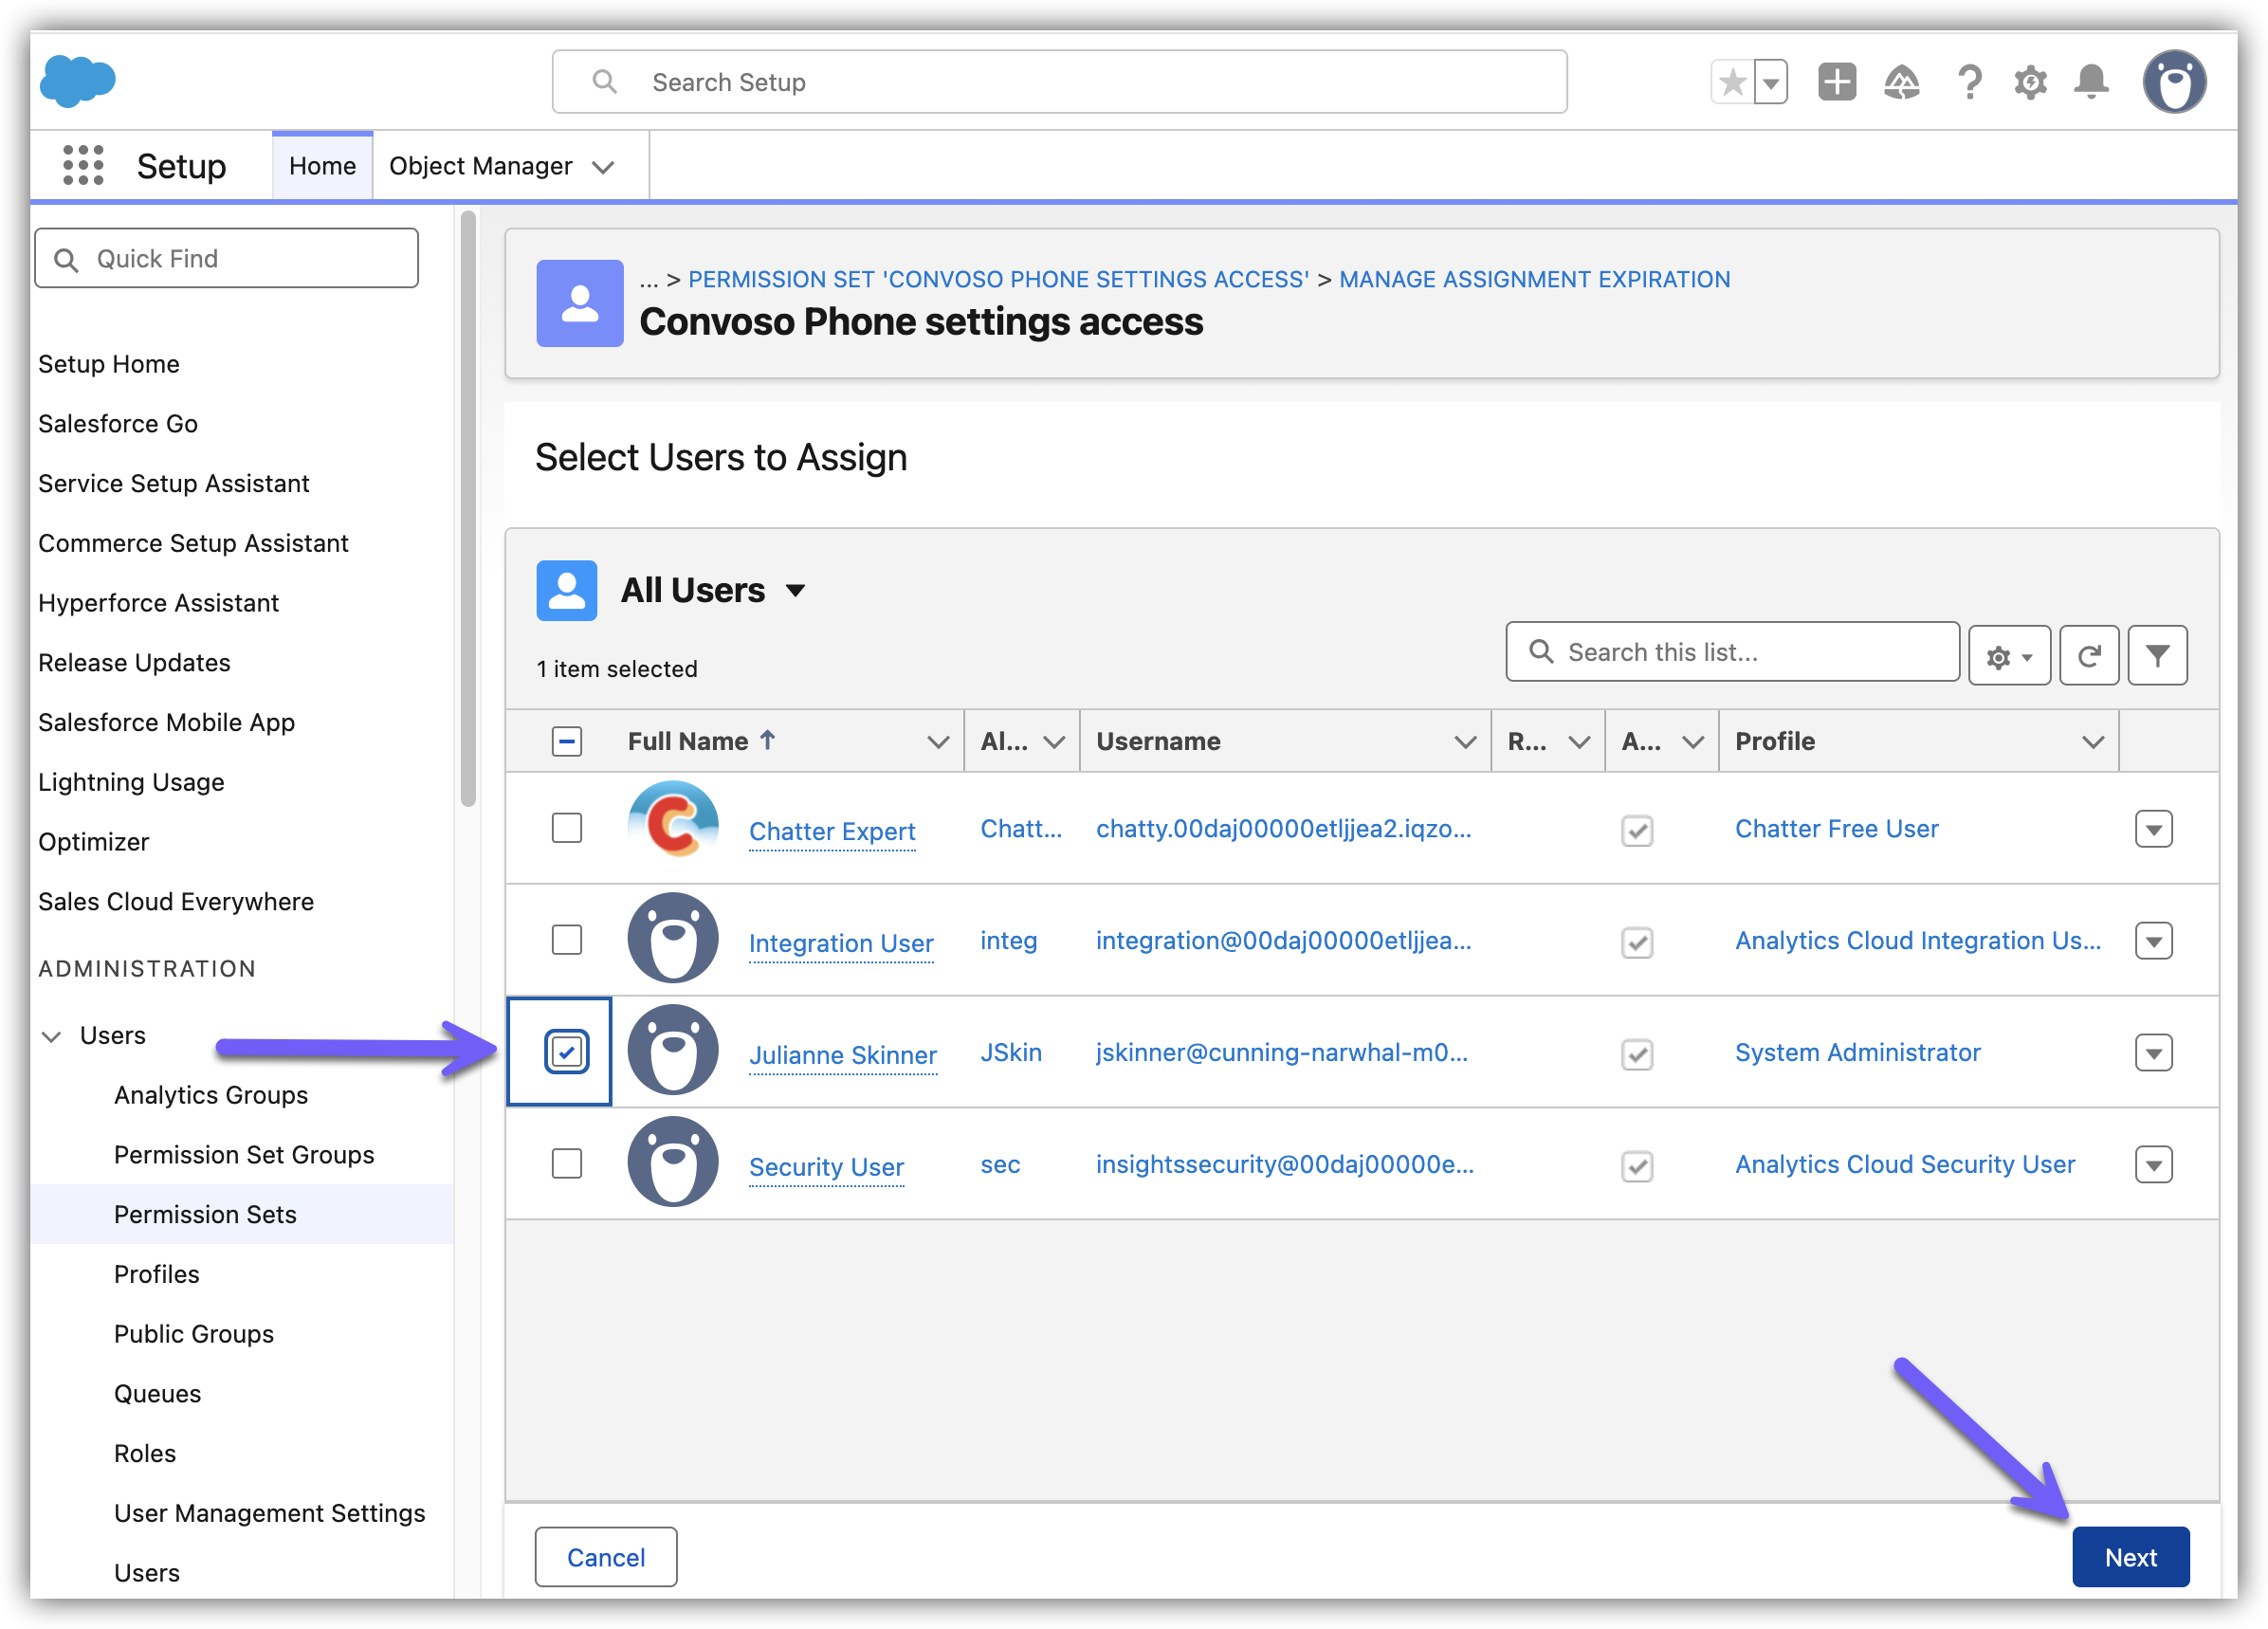Open the Setup gear menu icon

[2030, 82]
